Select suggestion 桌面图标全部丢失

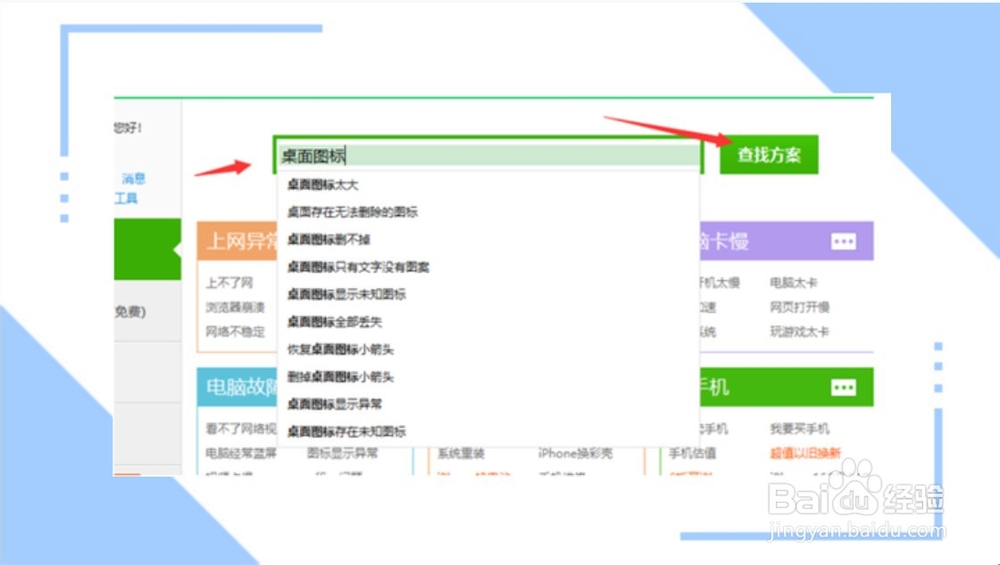[x=334, y=321]
